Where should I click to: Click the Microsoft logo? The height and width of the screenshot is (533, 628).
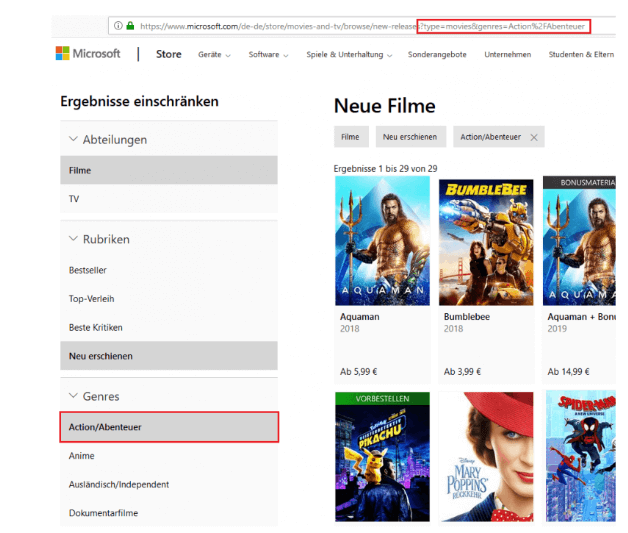(88, 53)
